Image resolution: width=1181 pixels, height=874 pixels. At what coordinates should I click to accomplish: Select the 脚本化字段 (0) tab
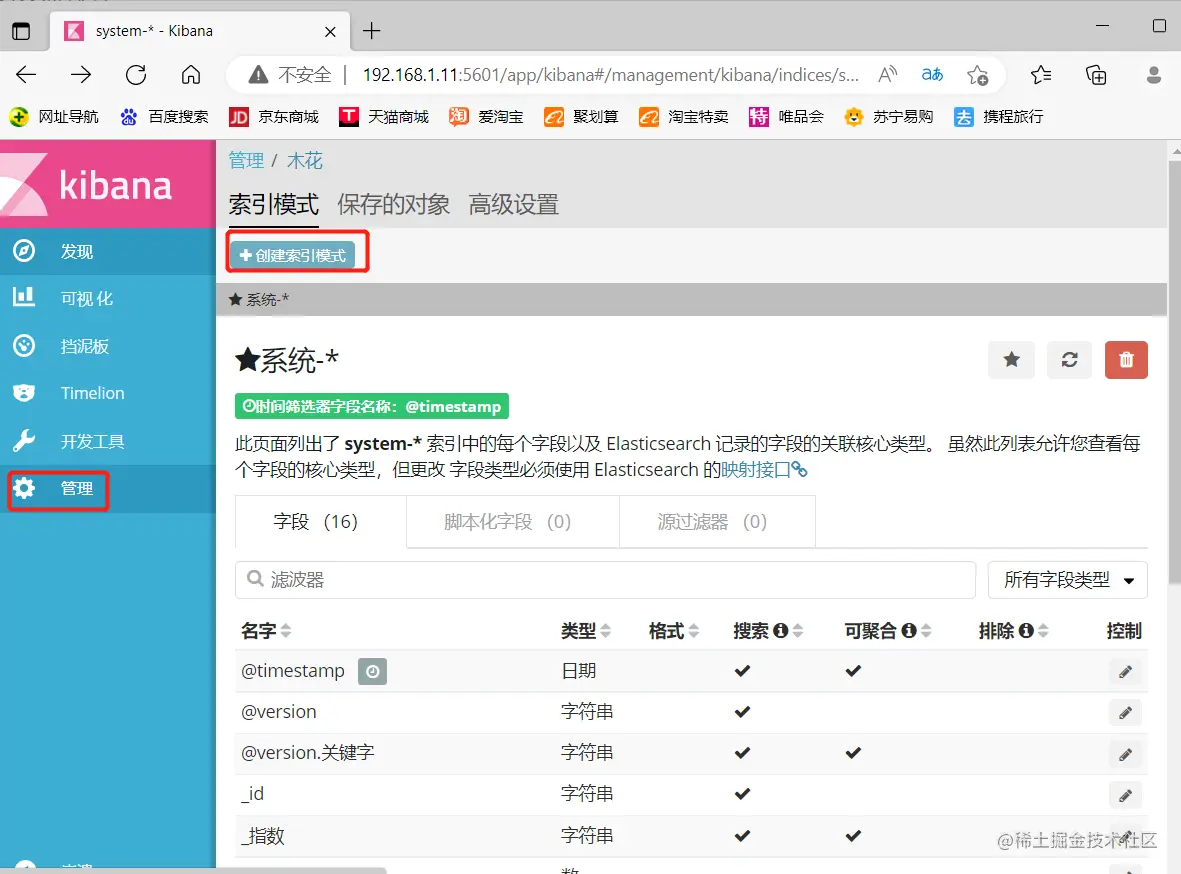(512, 521)
